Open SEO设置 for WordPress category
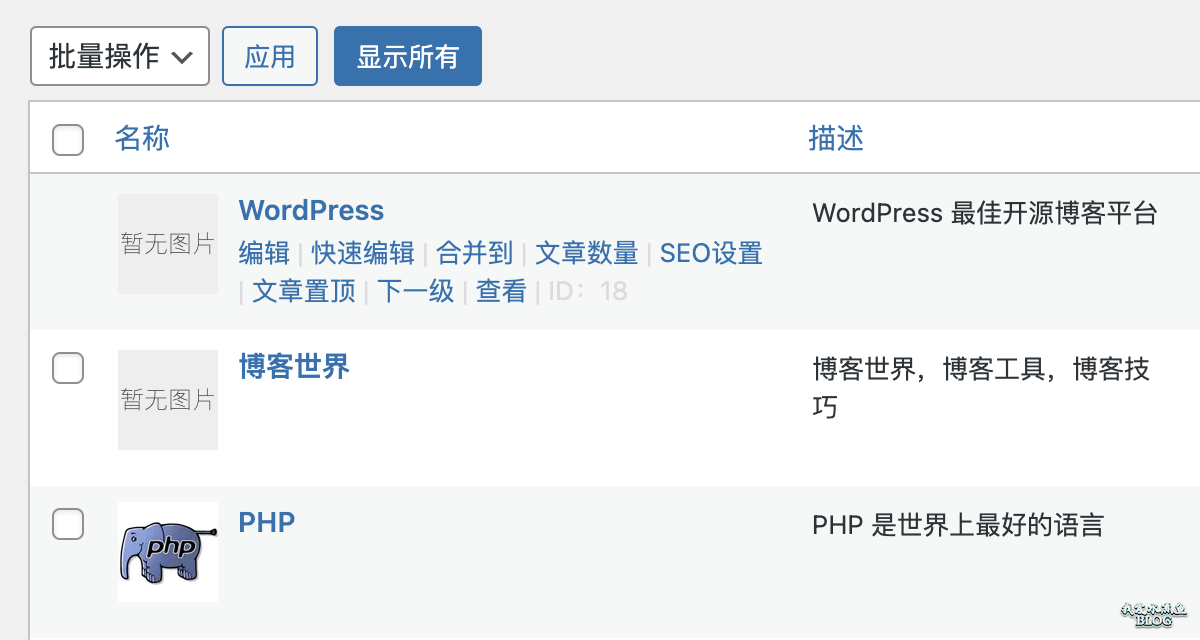 [x=710, y=253]
